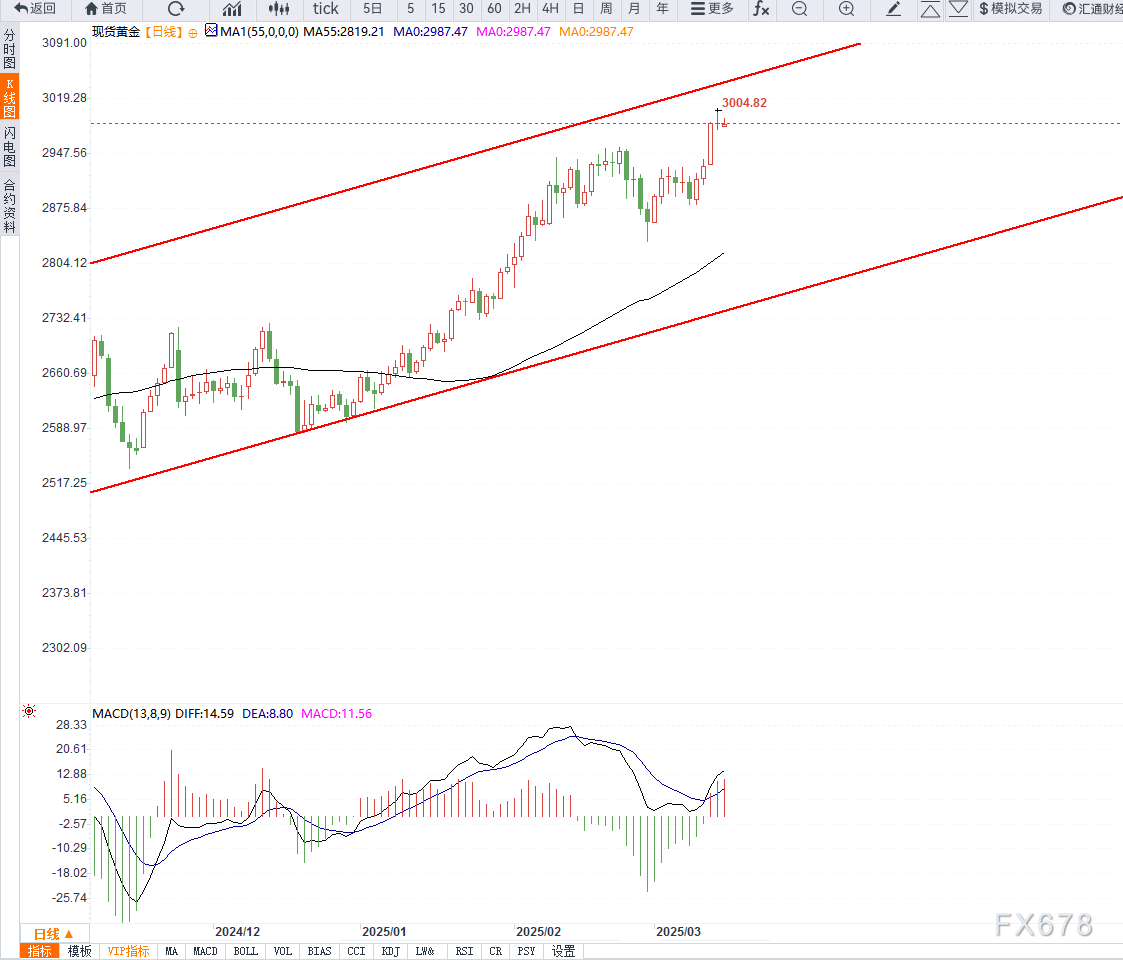Open the 更多 more options menu
1123x960 pixels.
(712, 9)
